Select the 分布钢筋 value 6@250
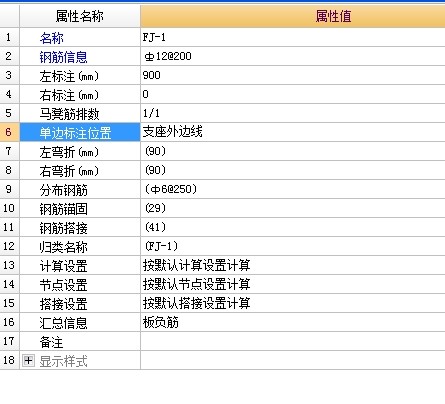445x404 pixels. (x=171, y=189)
